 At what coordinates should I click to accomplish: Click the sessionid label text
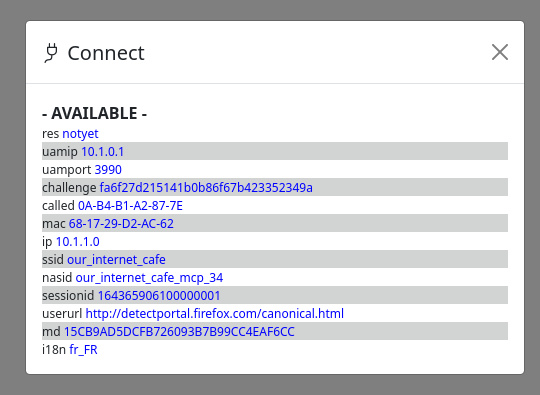tap(68, 295)
